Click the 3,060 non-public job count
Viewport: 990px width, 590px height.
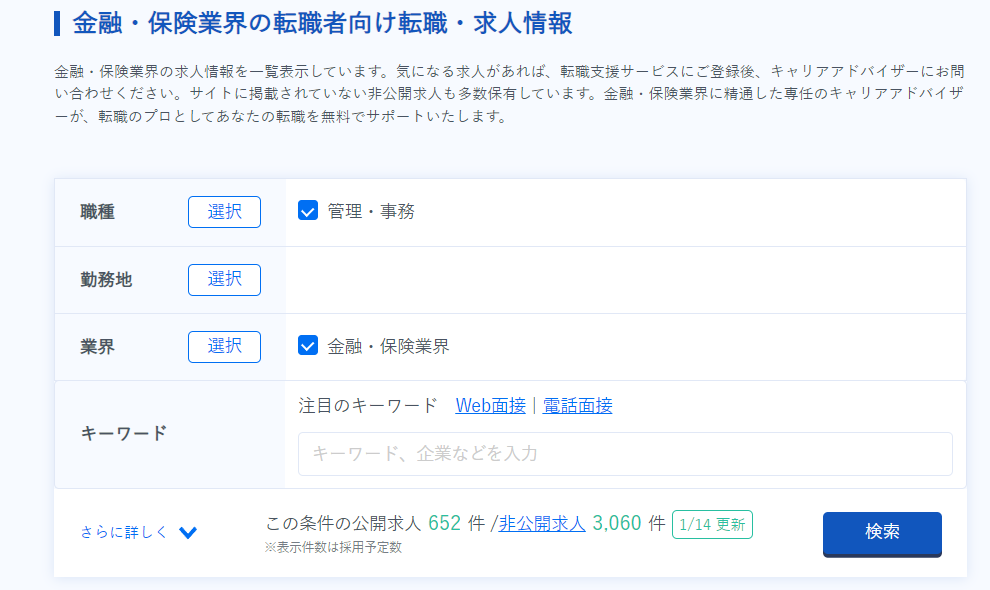click(x=617, y=523)
